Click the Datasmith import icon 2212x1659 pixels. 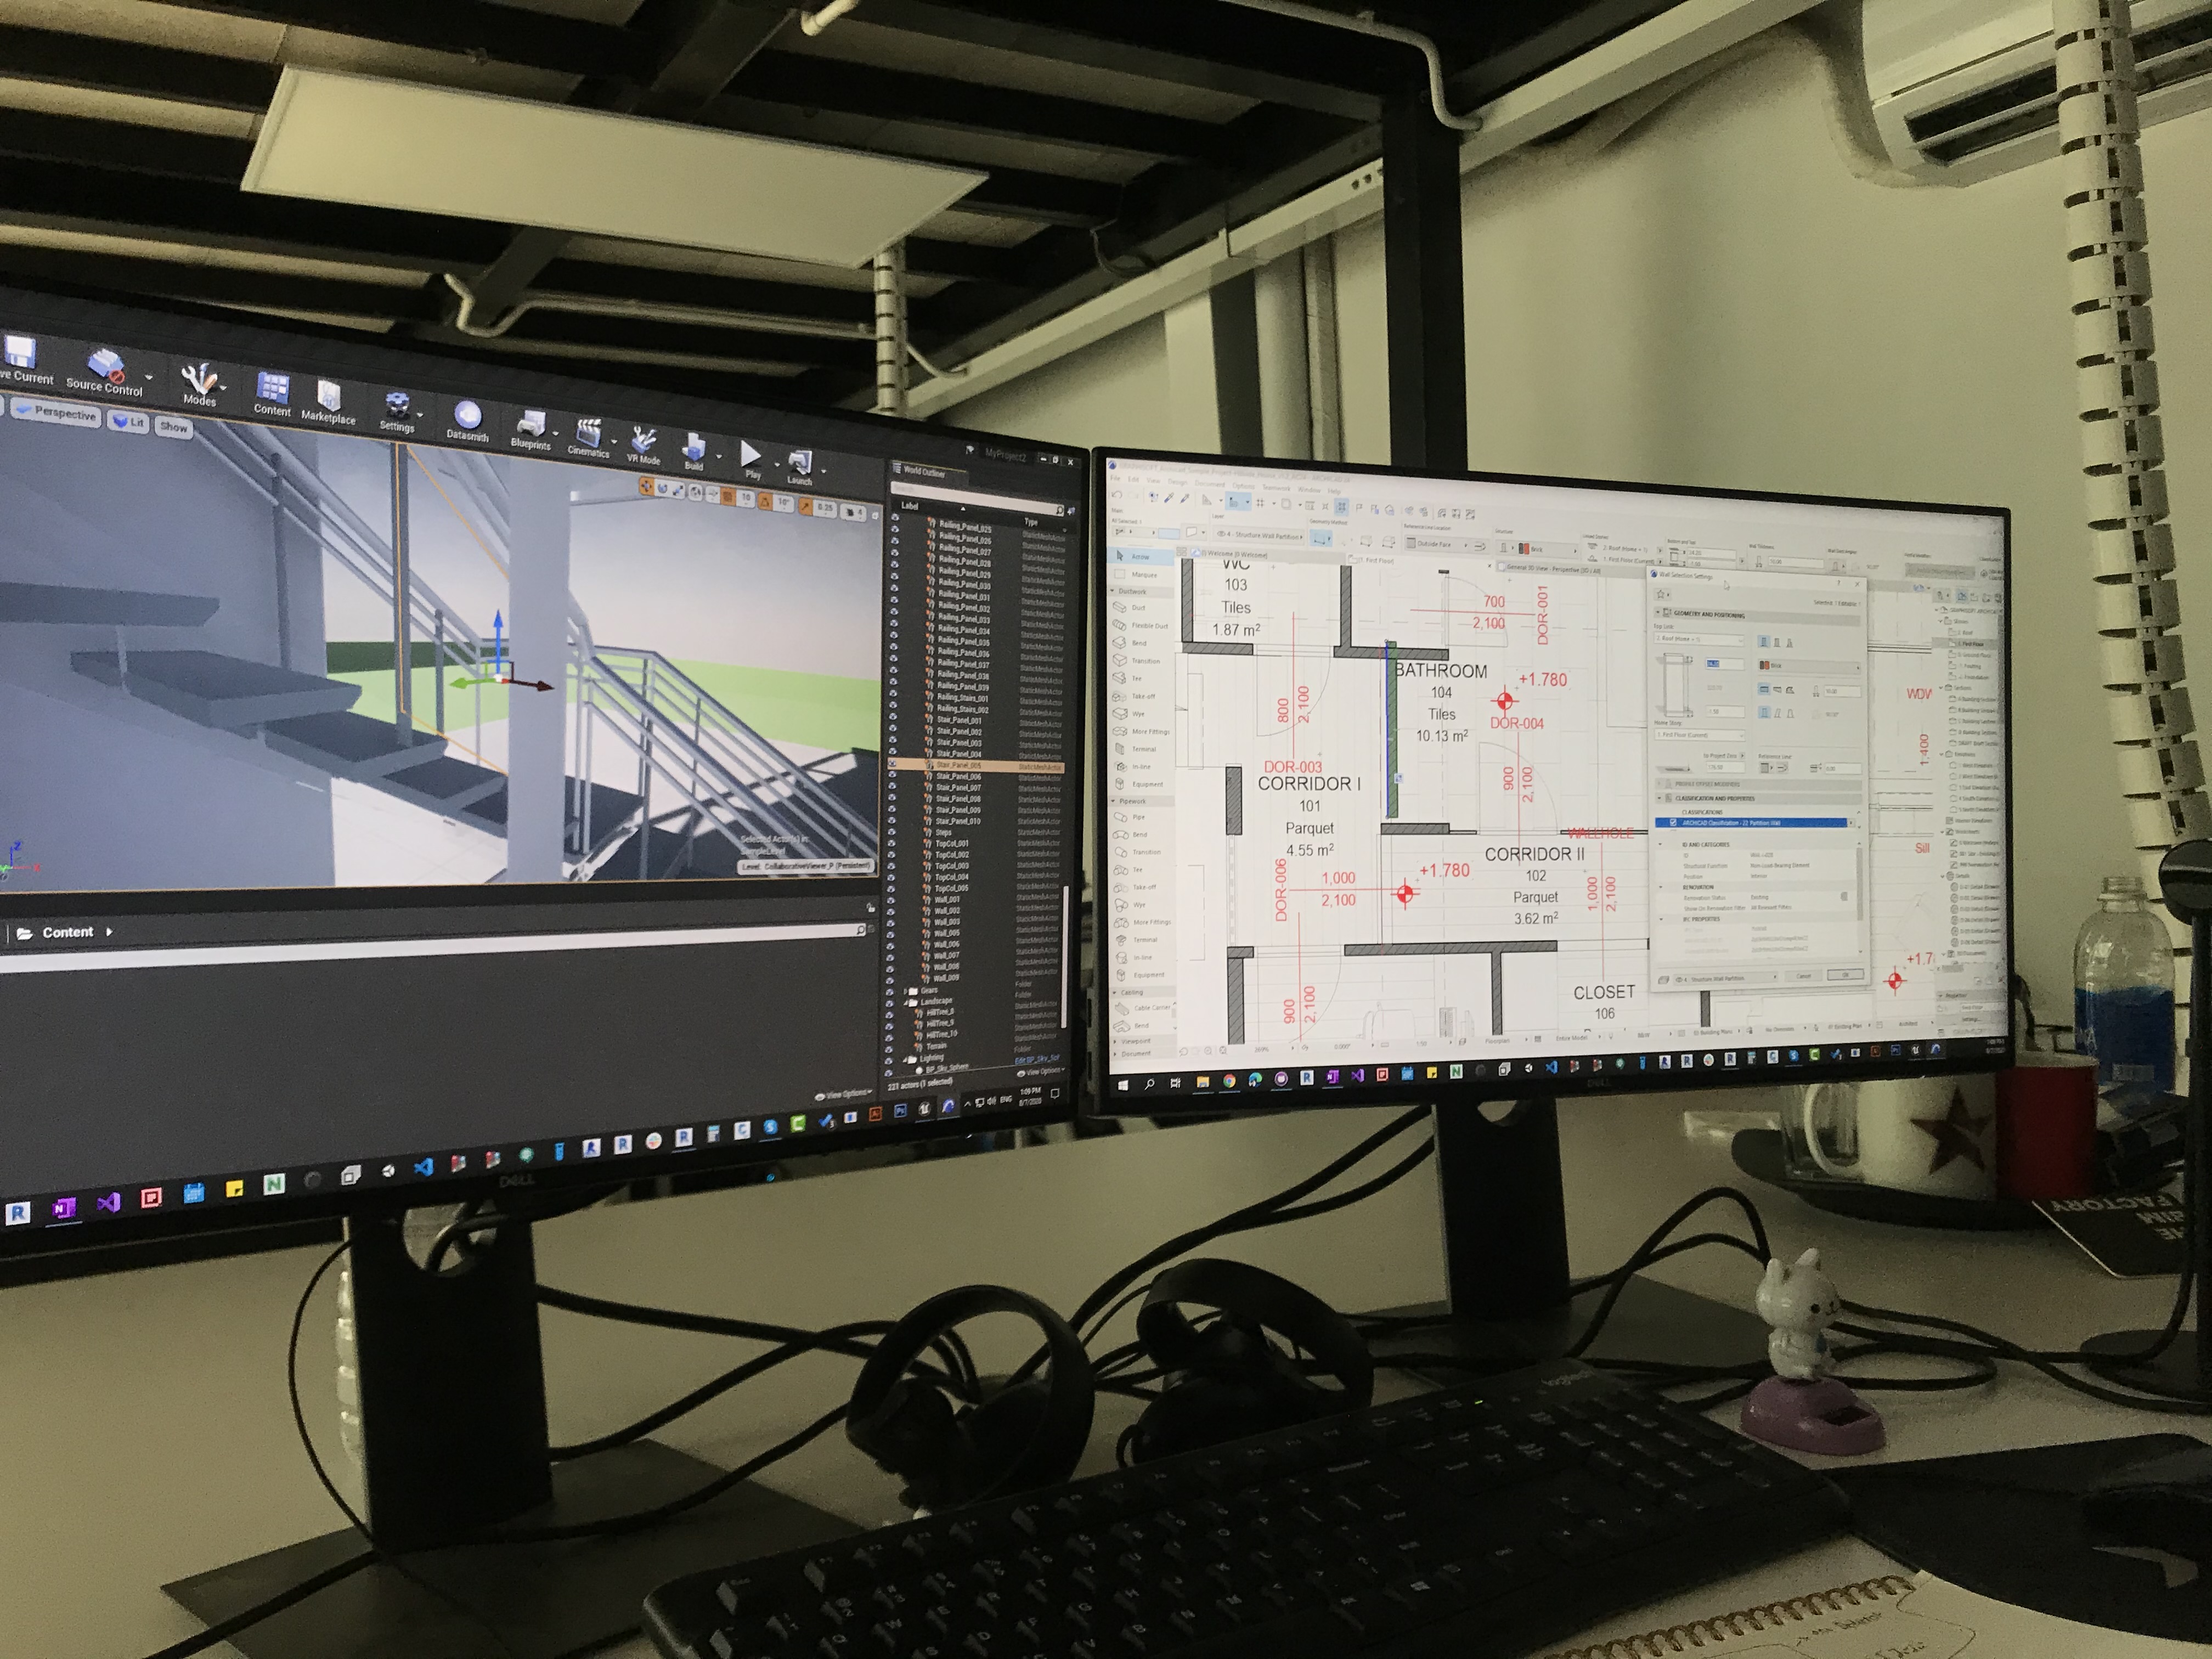click(467, 415)
